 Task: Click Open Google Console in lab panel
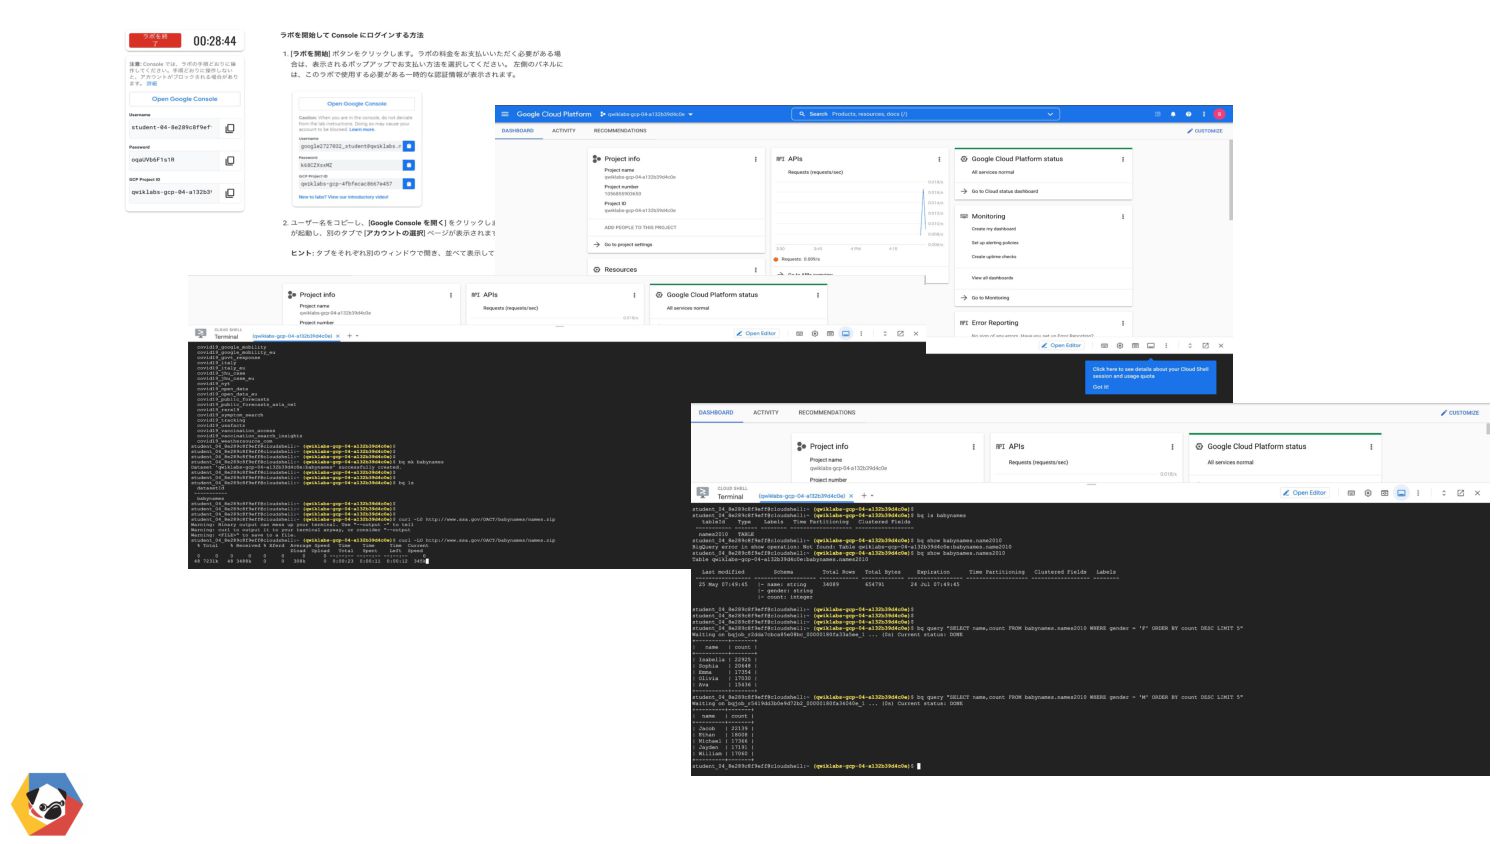click(x=185, y=99)
